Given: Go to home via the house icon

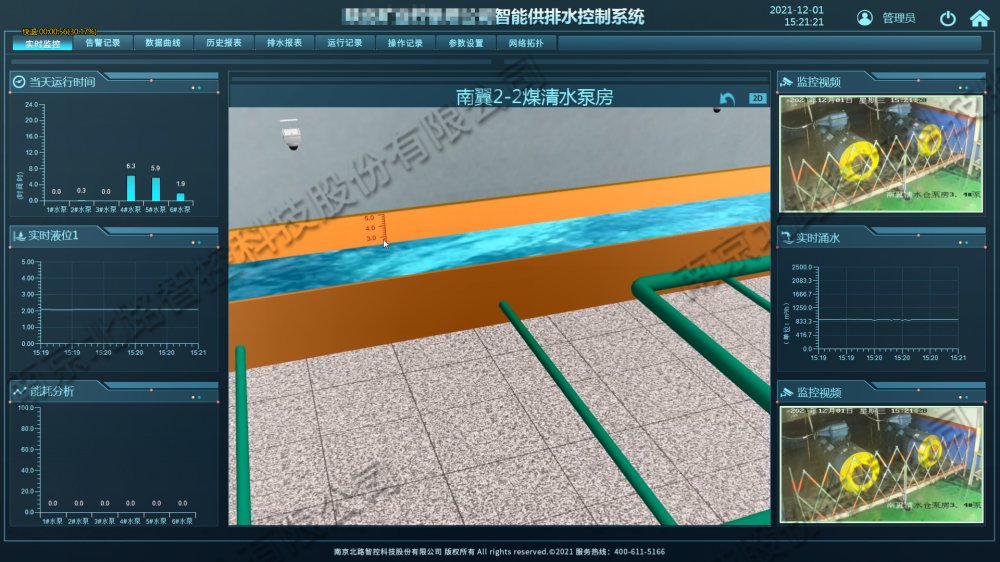Looking at the screenshot, I should (977, 18).
